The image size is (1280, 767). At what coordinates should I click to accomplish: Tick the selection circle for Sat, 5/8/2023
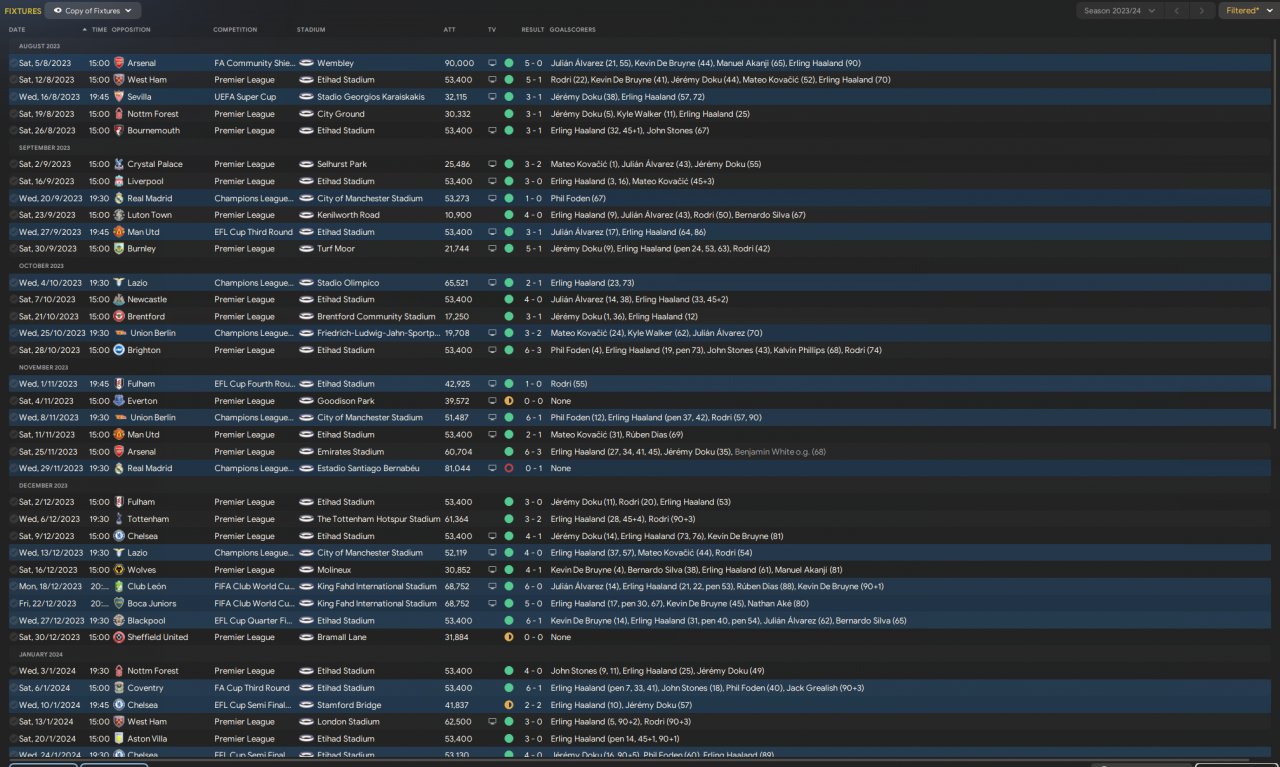[x=14, y=63]
